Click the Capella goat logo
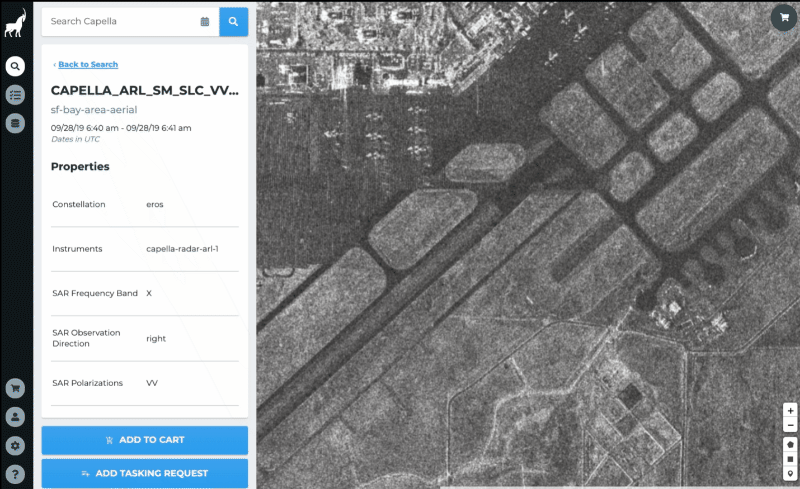The height and width of the screenshot is (489, 800). (x=15, y=23)
